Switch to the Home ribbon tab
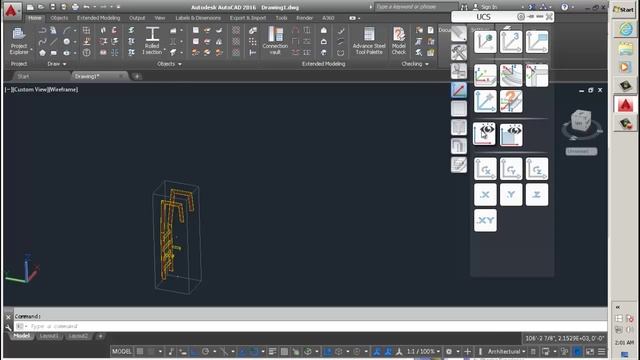This screenshot has height=360, width=640. (x=35, y=18)
